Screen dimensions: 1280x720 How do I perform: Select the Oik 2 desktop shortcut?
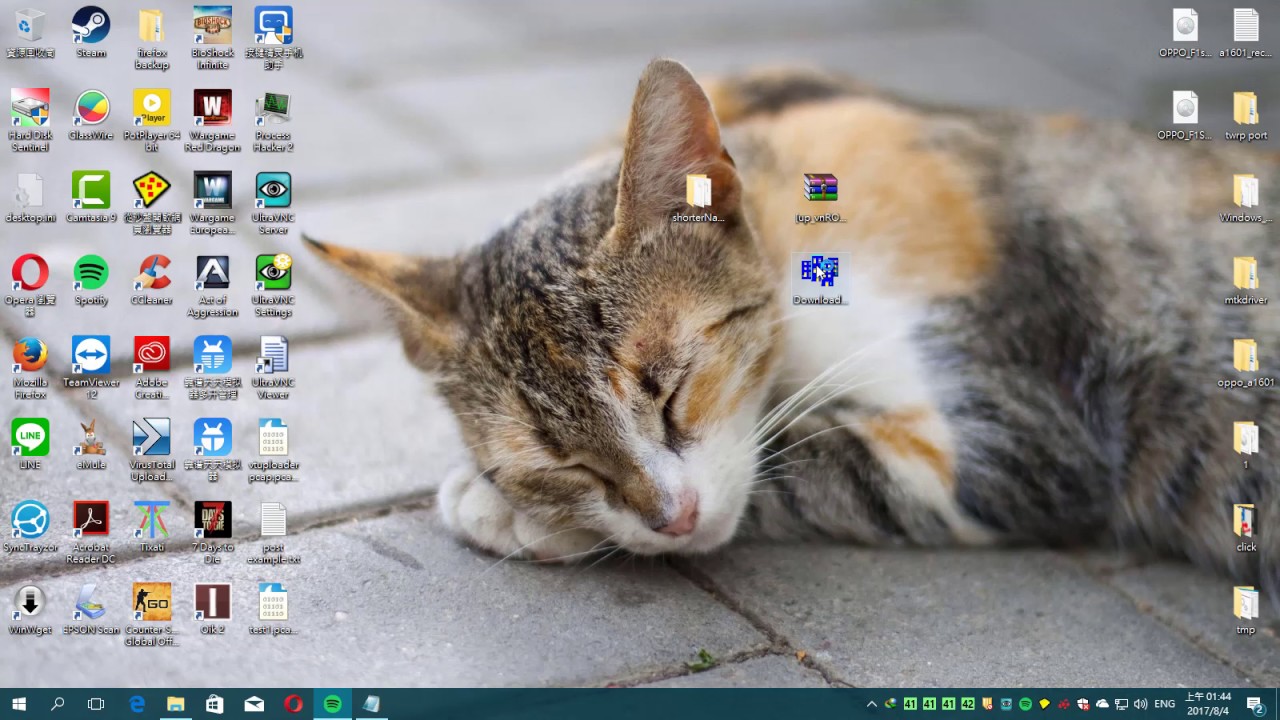point(212,609)
